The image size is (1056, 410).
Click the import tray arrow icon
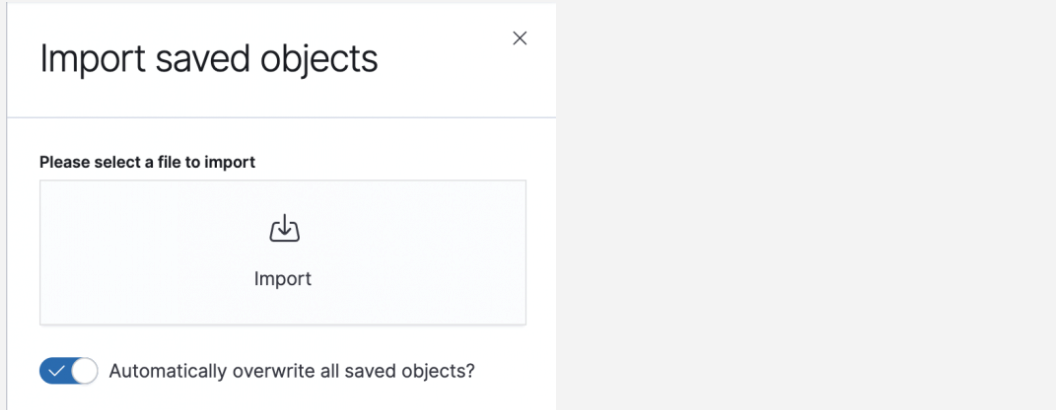pos(284,229)
